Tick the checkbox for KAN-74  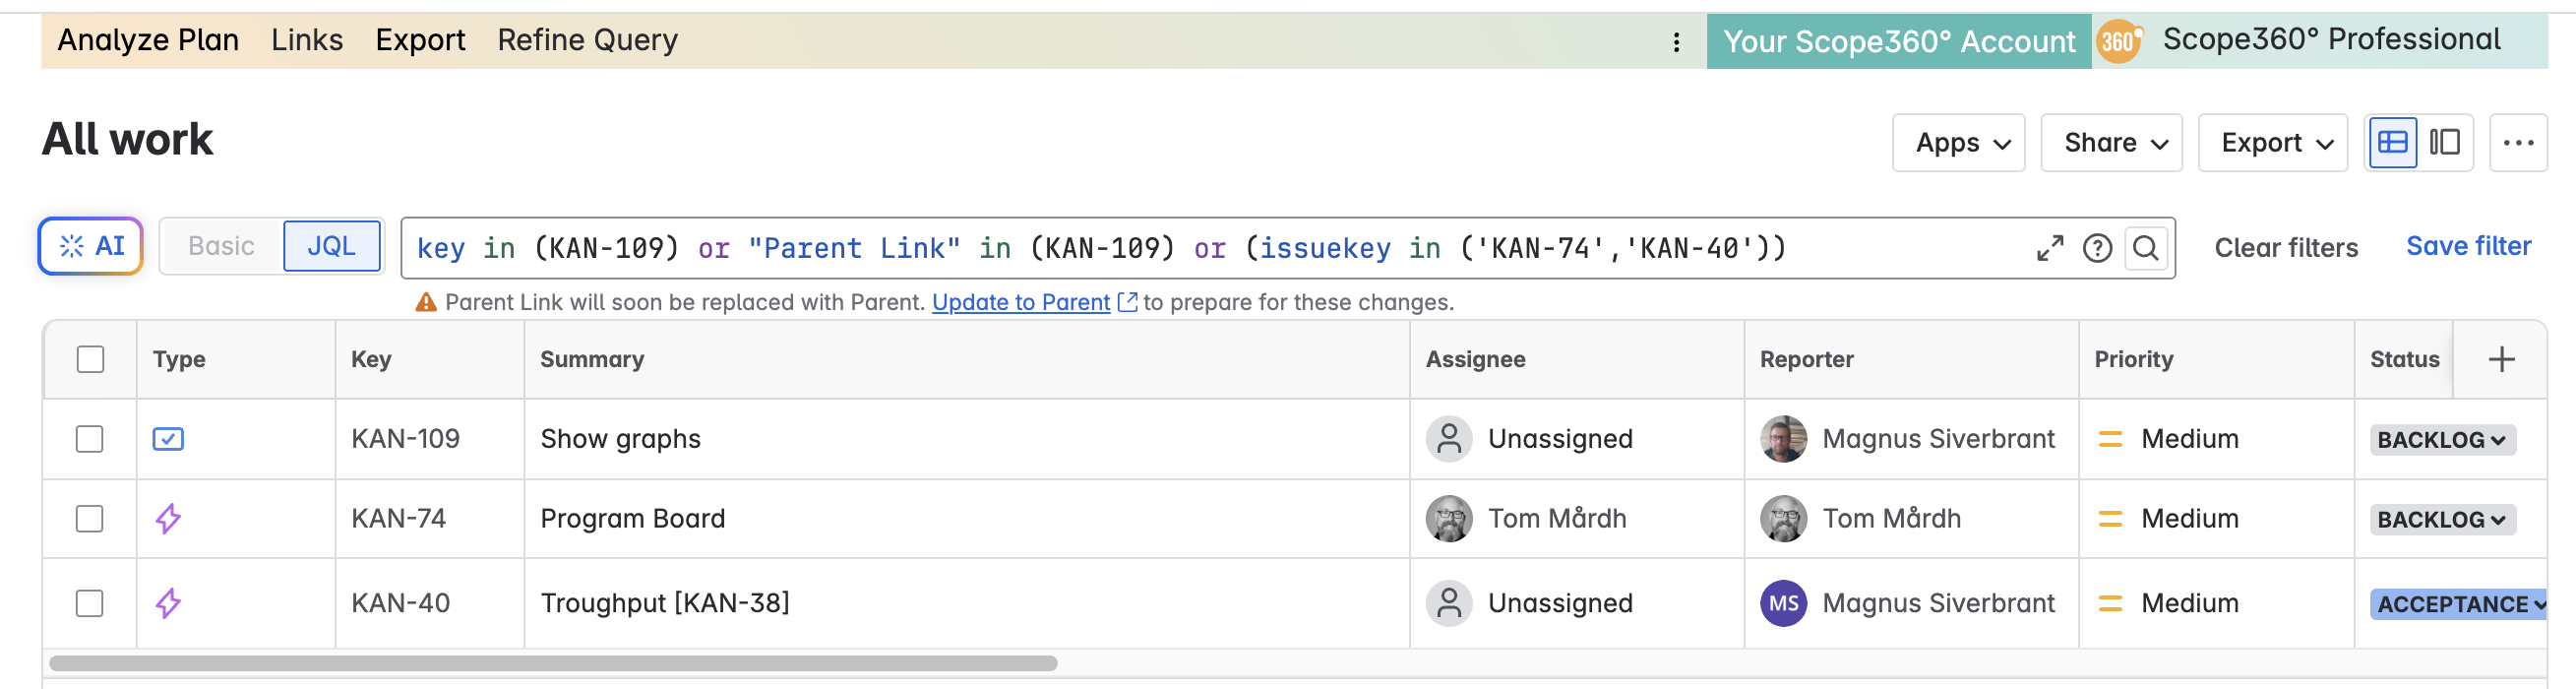click(x=90, y=519)
